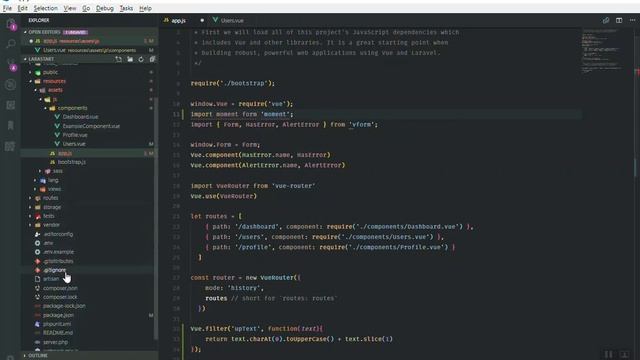This screenshot has width=640, height=360.
Task: Open the Search view in activity bar
Action: click(11, 43)
